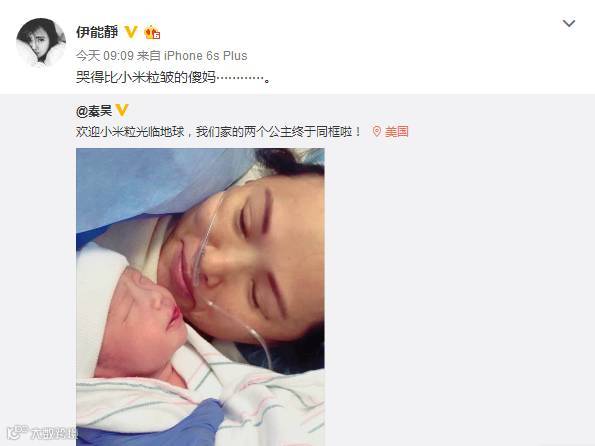595x446 pixels.
Task: Click the 伊能静 username link
Action: tap(97, 32)
